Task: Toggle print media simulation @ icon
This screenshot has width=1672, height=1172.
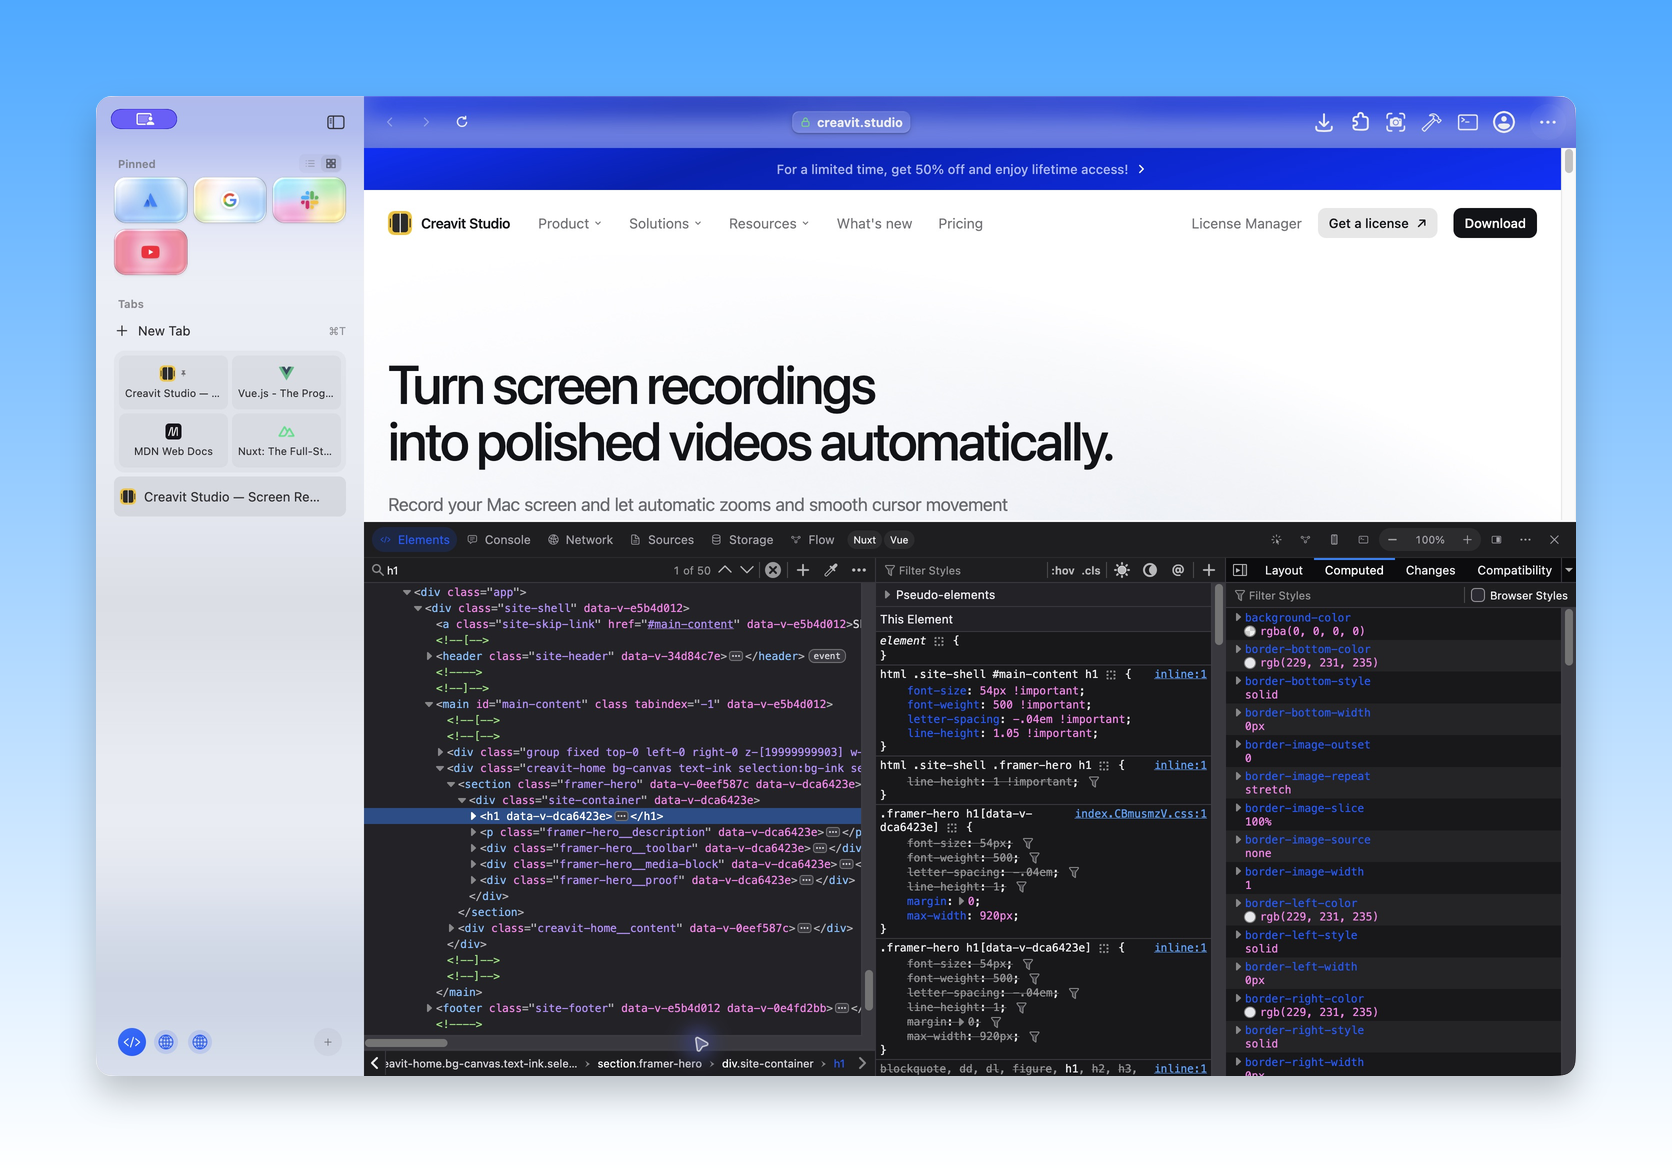Action: 1178,570
